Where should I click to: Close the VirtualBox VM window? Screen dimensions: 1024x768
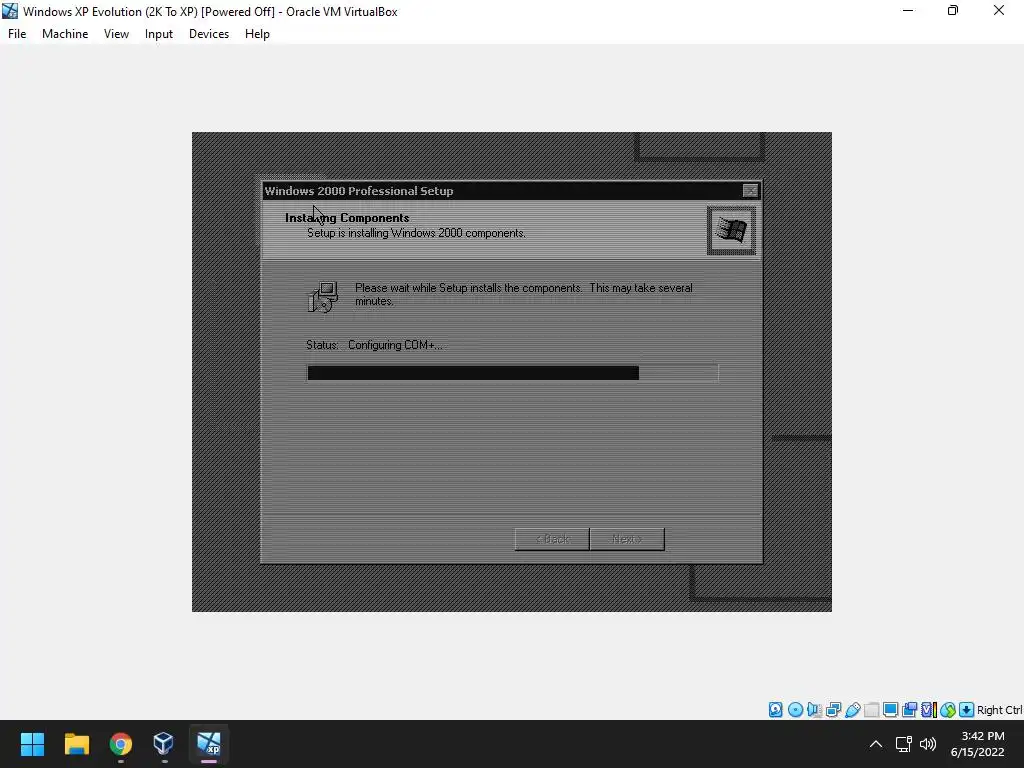999,11
